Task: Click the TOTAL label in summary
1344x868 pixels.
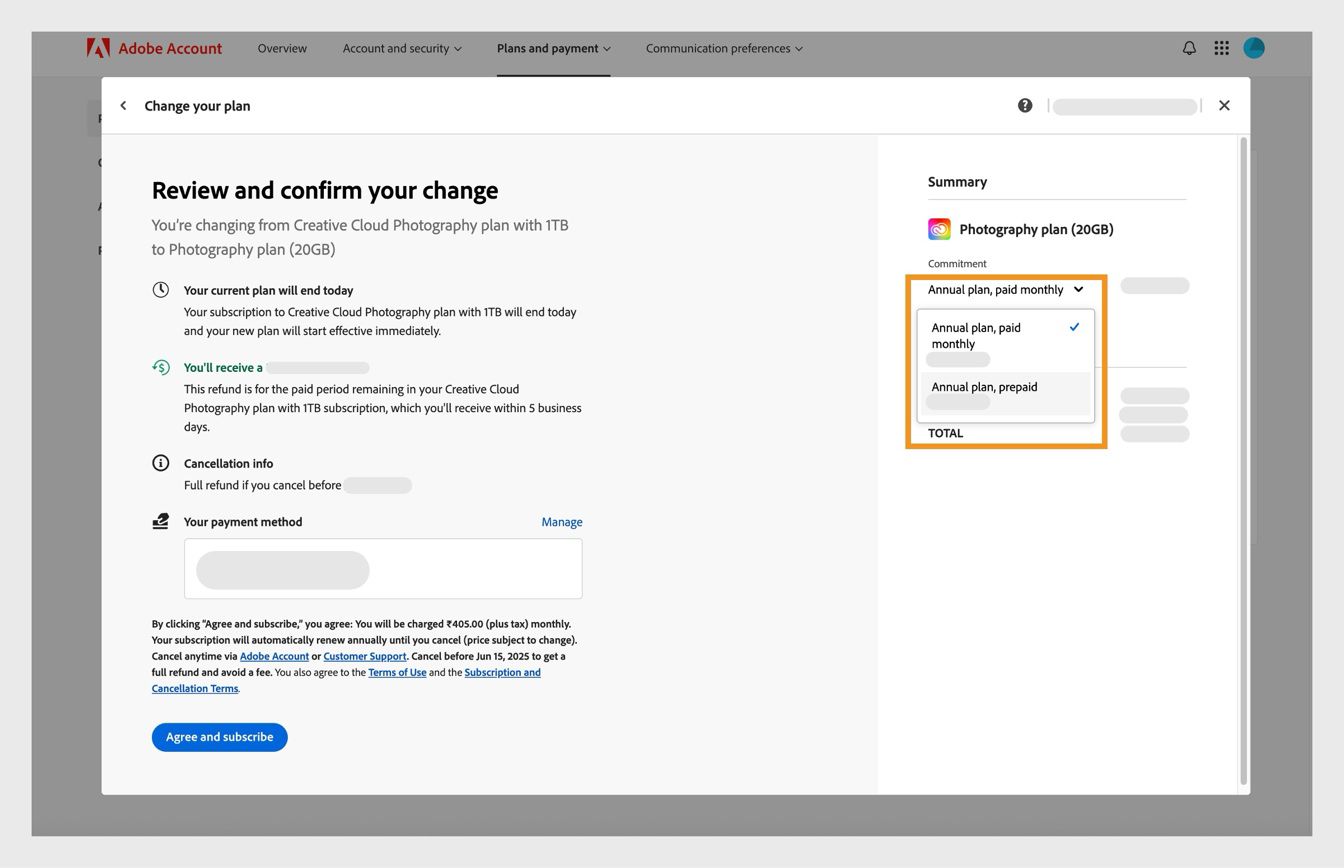Action: point(945,433)
